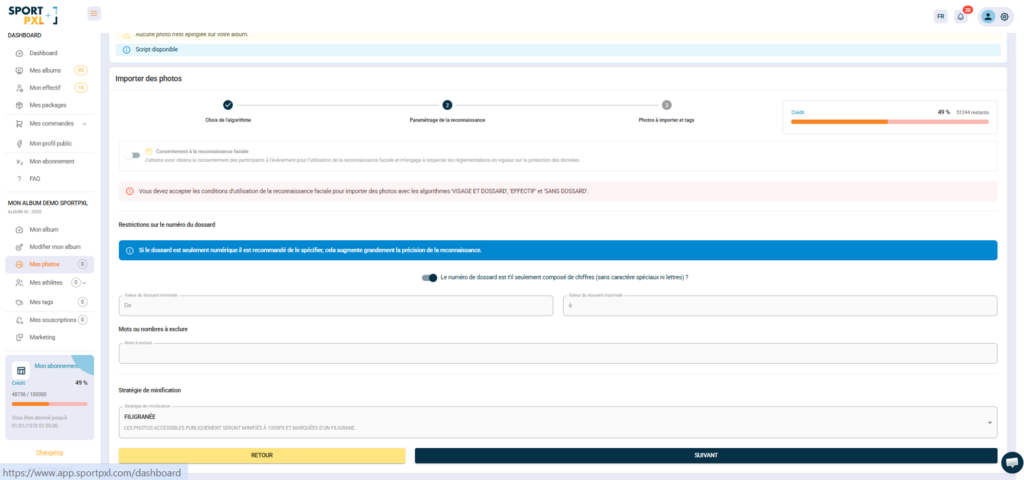This screenshot has height=480, width=1024.
Task: Click the Dashboard icon in sidebar
Action: pyautogui.click(x=20, y=53)
